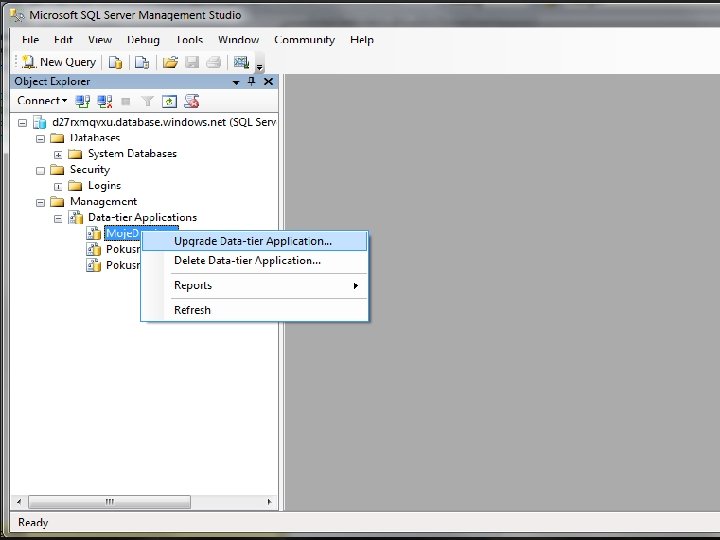
Task: Click the Open File folder icon
Action: point(170,62)
